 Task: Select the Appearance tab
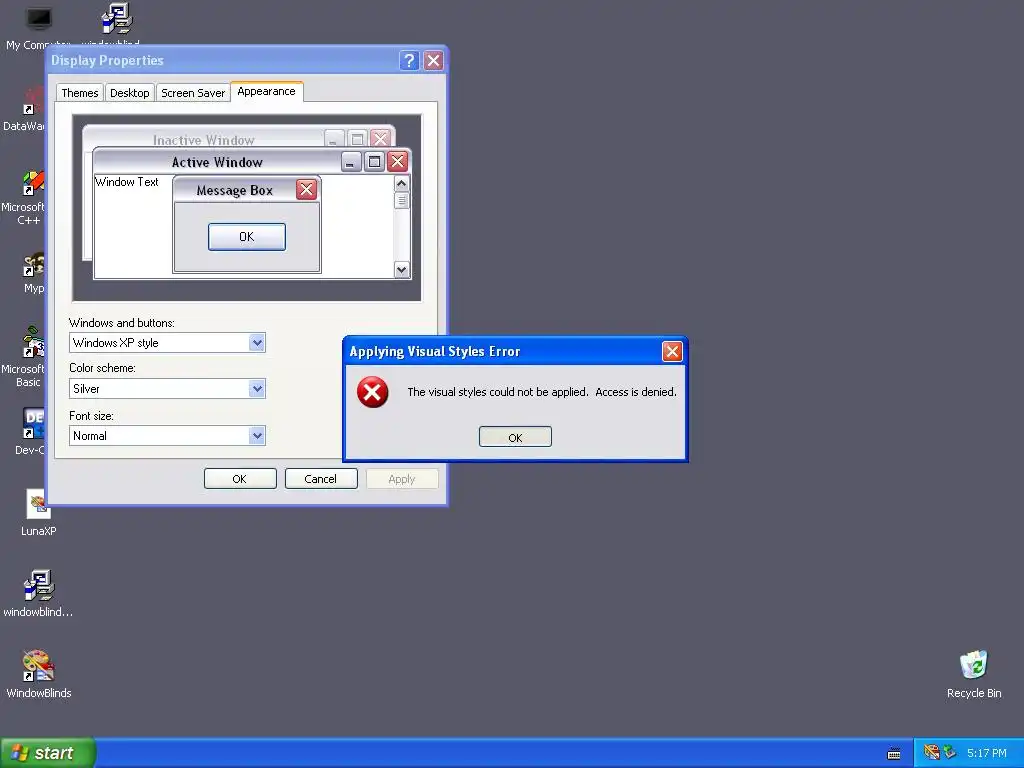click(x=266, y=91)
